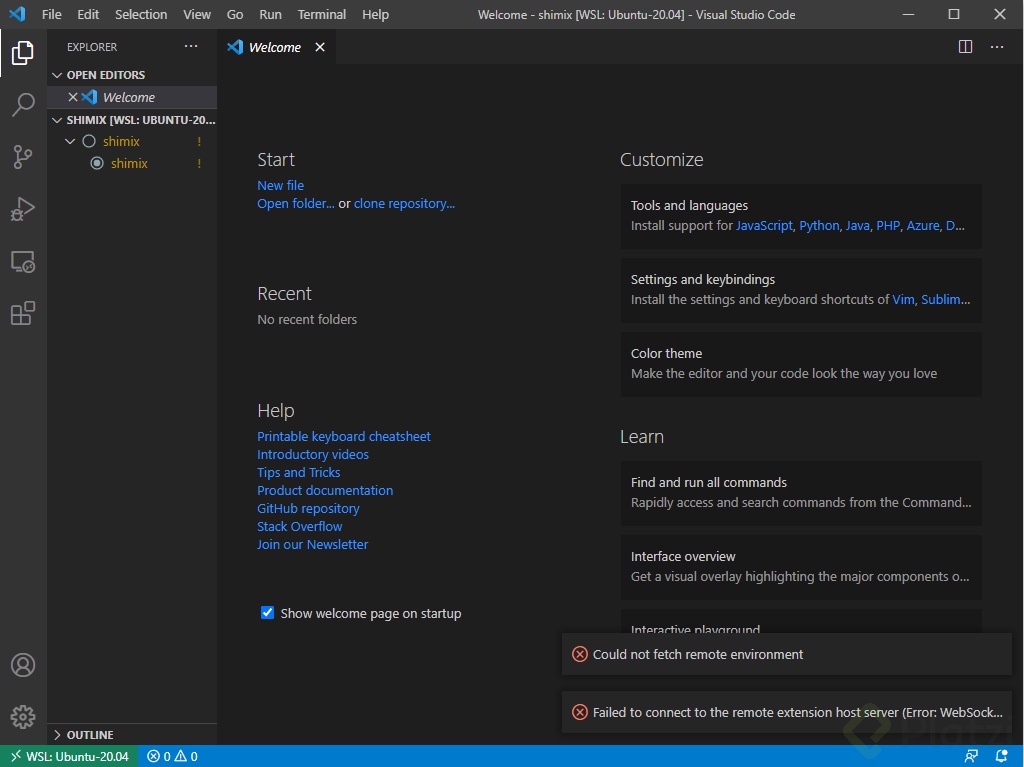Open the 'Introductory videos' link
Viewport: 1024px width, 767px height.
click(x=313, y=455)
